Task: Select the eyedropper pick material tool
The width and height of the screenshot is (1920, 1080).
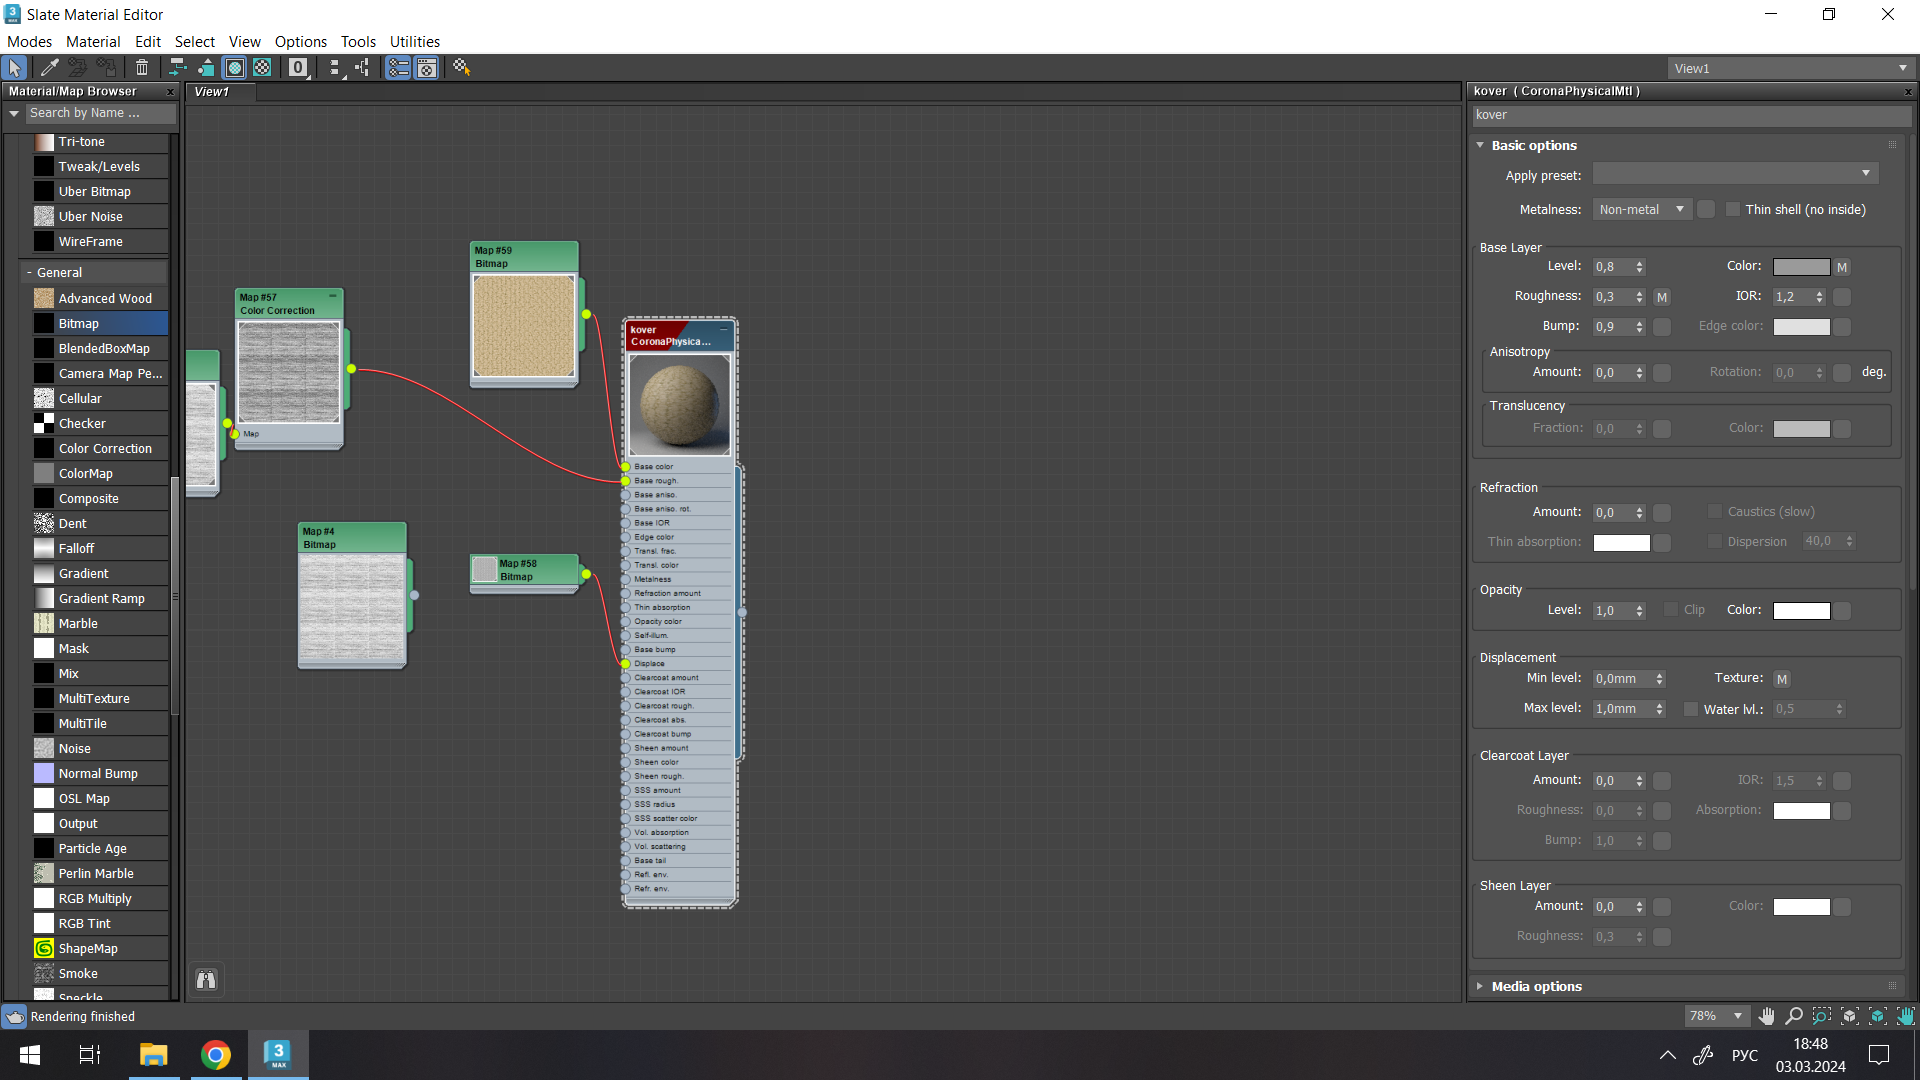Action: (49, 67)
